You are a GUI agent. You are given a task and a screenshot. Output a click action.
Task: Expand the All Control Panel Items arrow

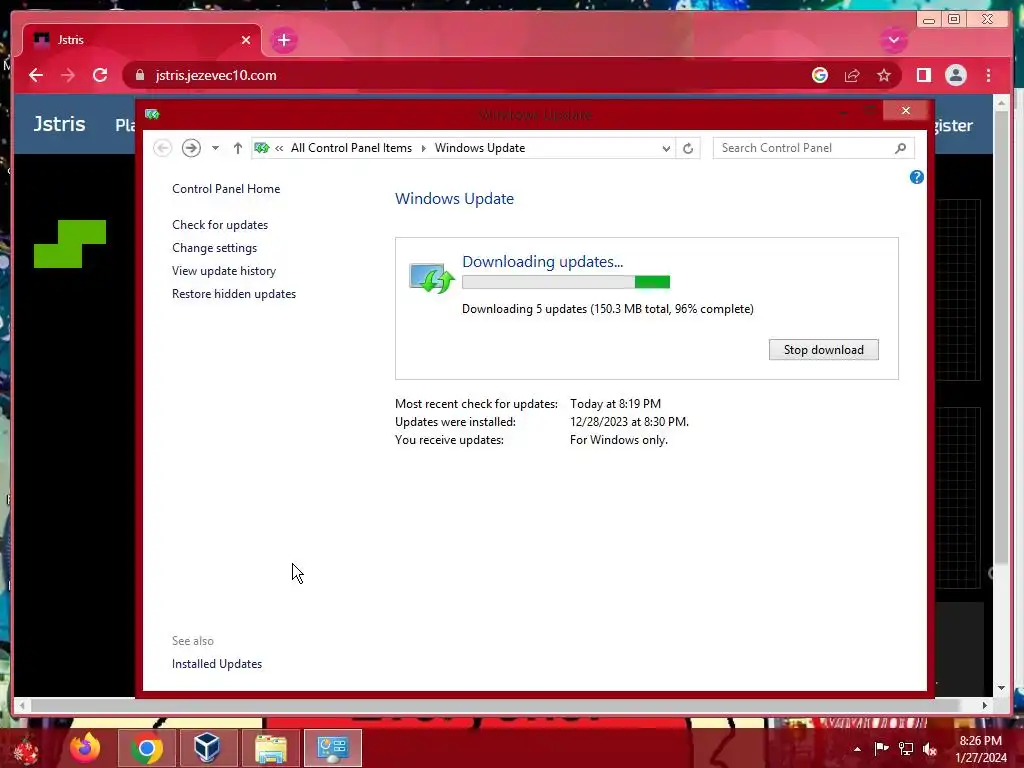(x=423, y=148)
